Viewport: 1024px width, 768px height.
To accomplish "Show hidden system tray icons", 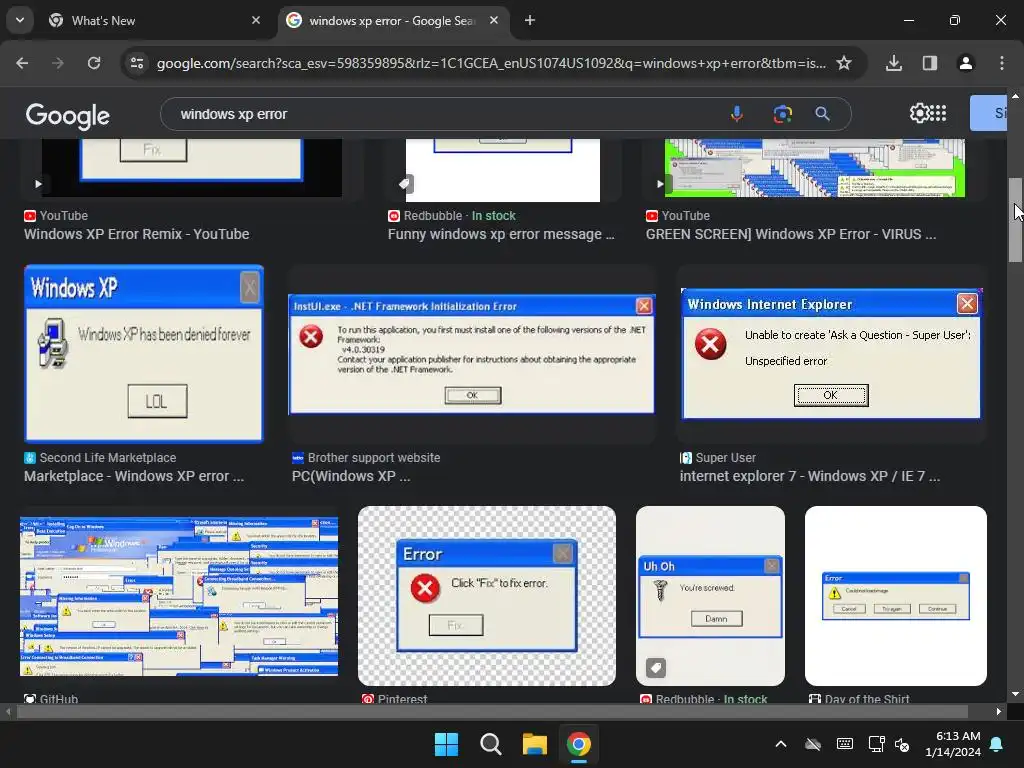I will tap(781, 744).
